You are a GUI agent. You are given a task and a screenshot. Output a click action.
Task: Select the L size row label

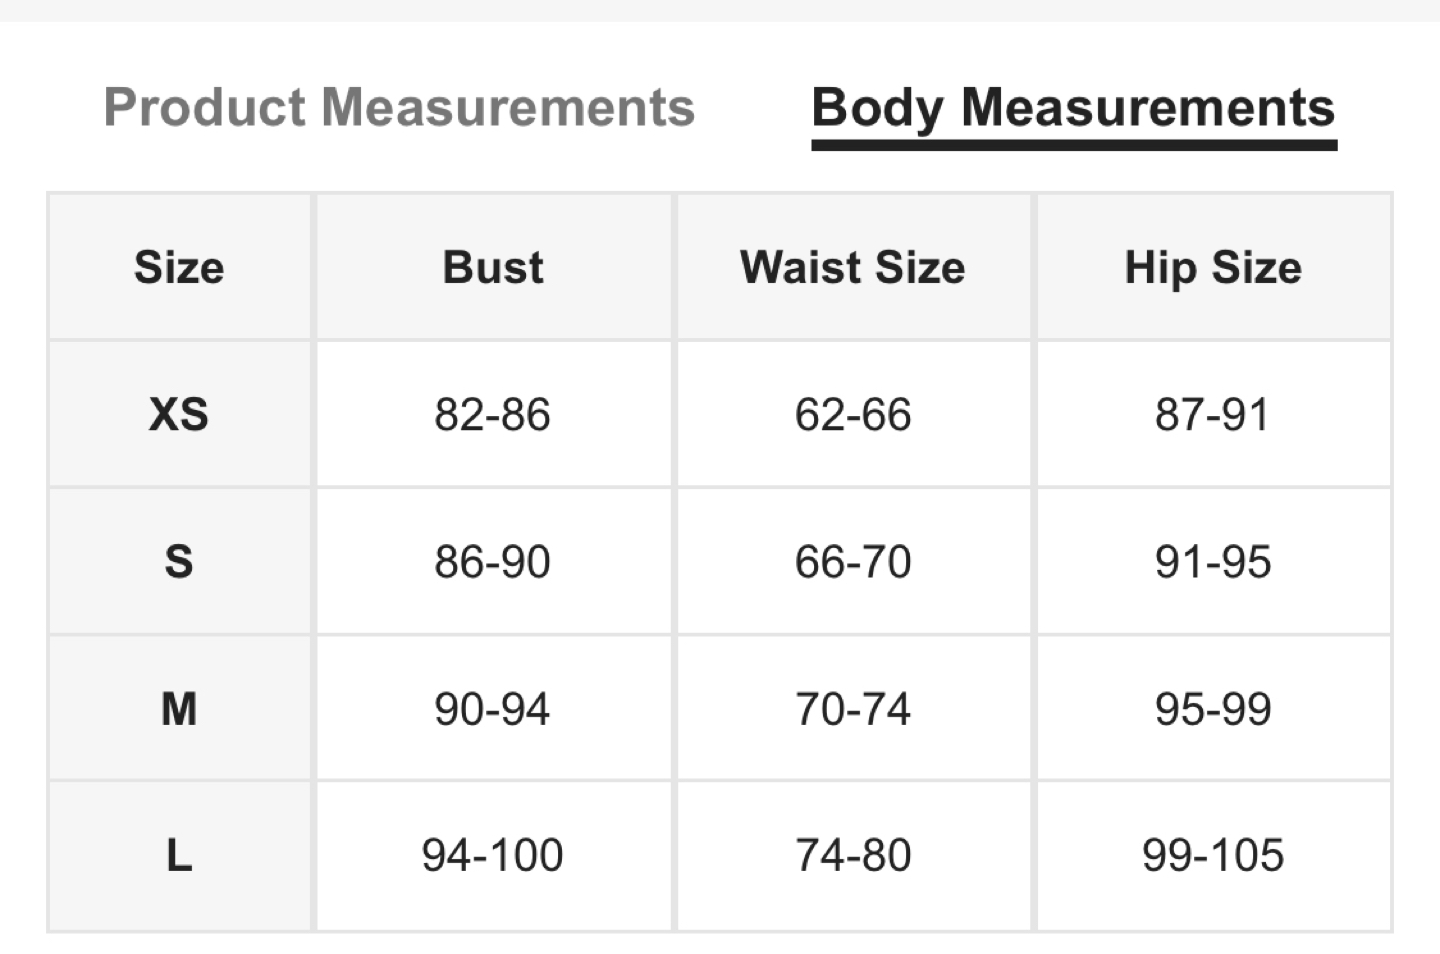pyautogui.click(x=179, y=855)
